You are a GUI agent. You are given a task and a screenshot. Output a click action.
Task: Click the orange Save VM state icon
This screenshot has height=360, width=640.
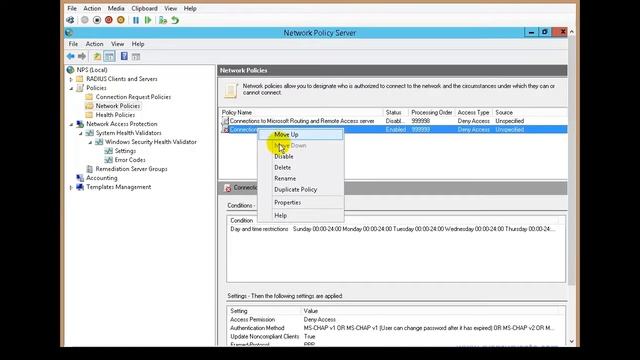click(121, 20)
